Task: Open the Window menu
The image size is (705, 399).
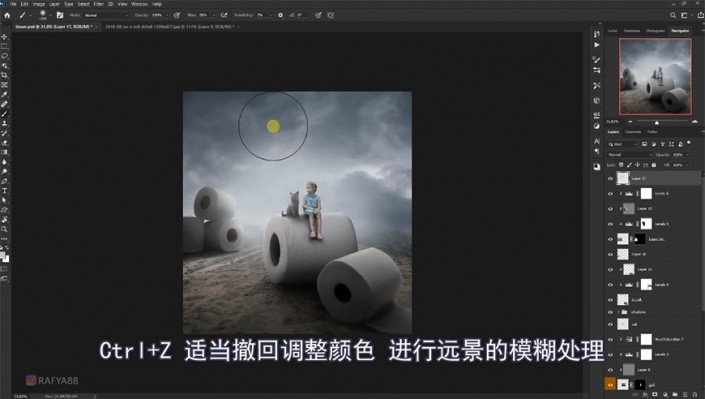Action: click(139, 4)
